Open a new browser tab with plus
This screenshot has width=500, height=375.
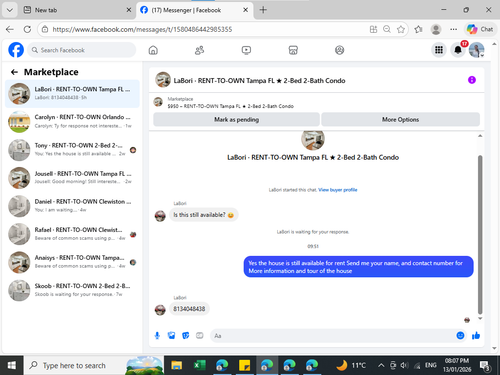(x=263, y=10)
